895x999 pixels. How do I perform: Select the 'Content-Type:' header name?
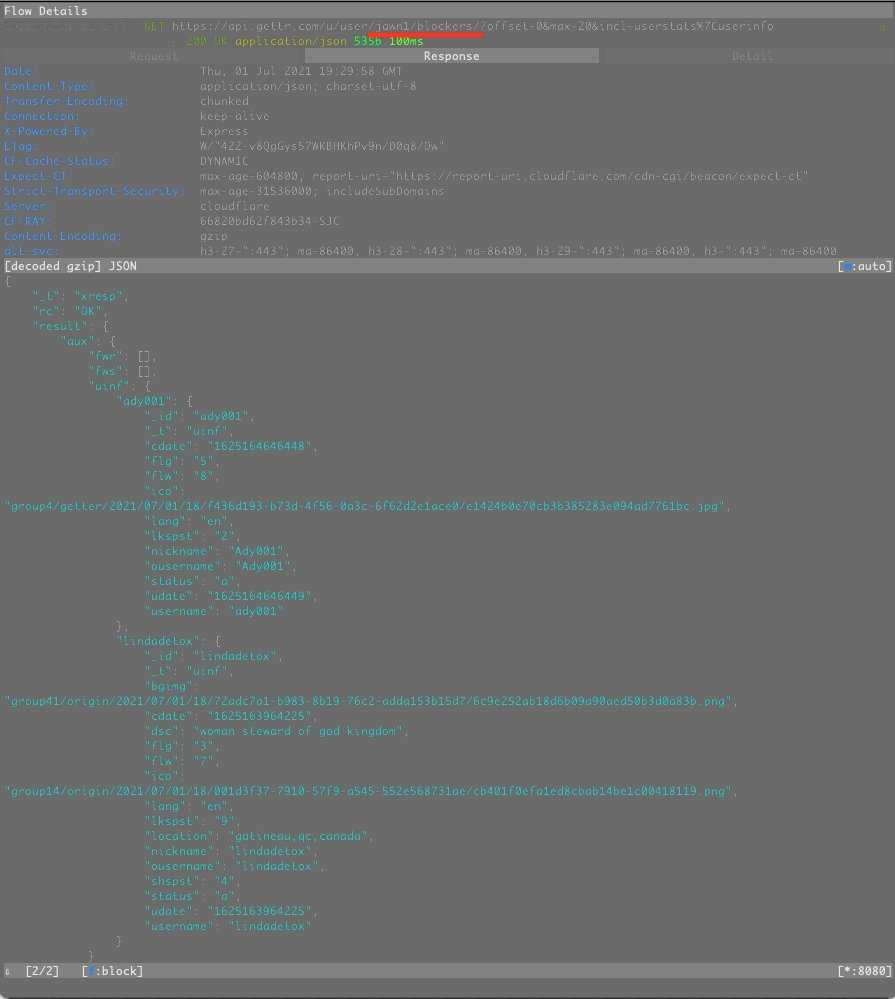[x=49, y=86]
